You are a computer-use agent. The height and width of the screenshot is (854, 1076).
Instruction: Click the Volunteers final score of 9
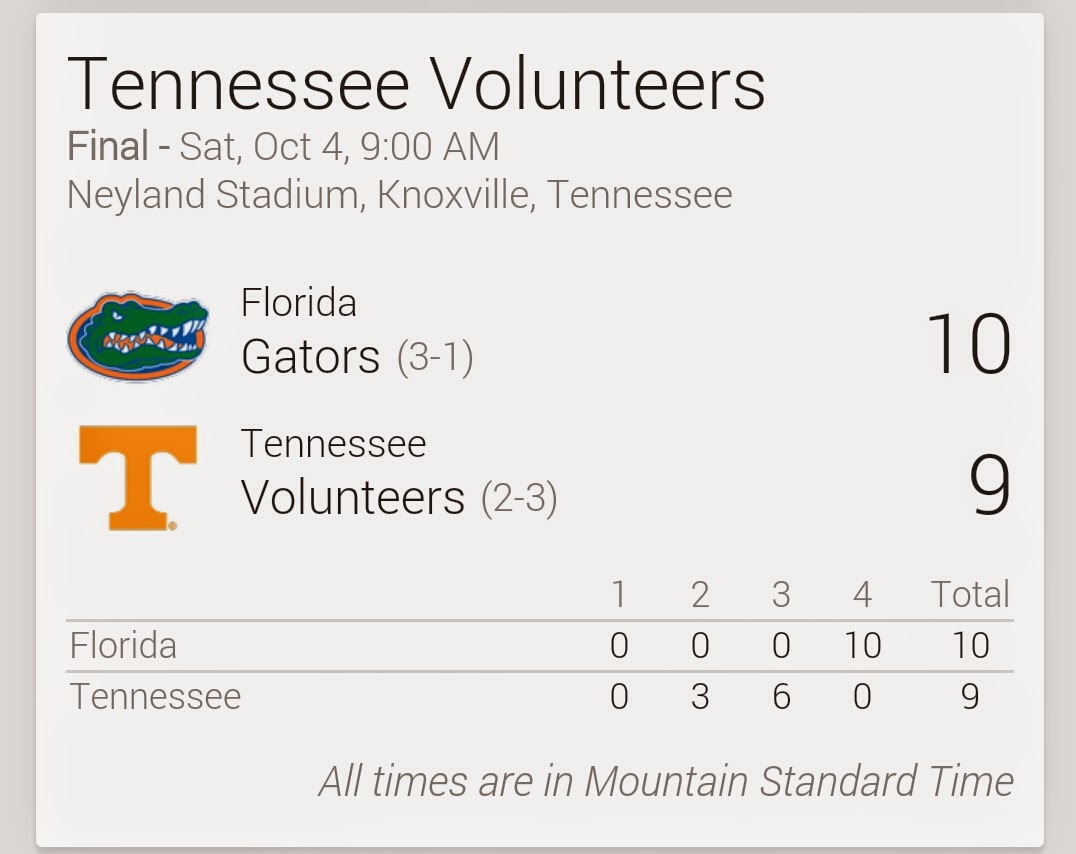click(x=990, y=485)
